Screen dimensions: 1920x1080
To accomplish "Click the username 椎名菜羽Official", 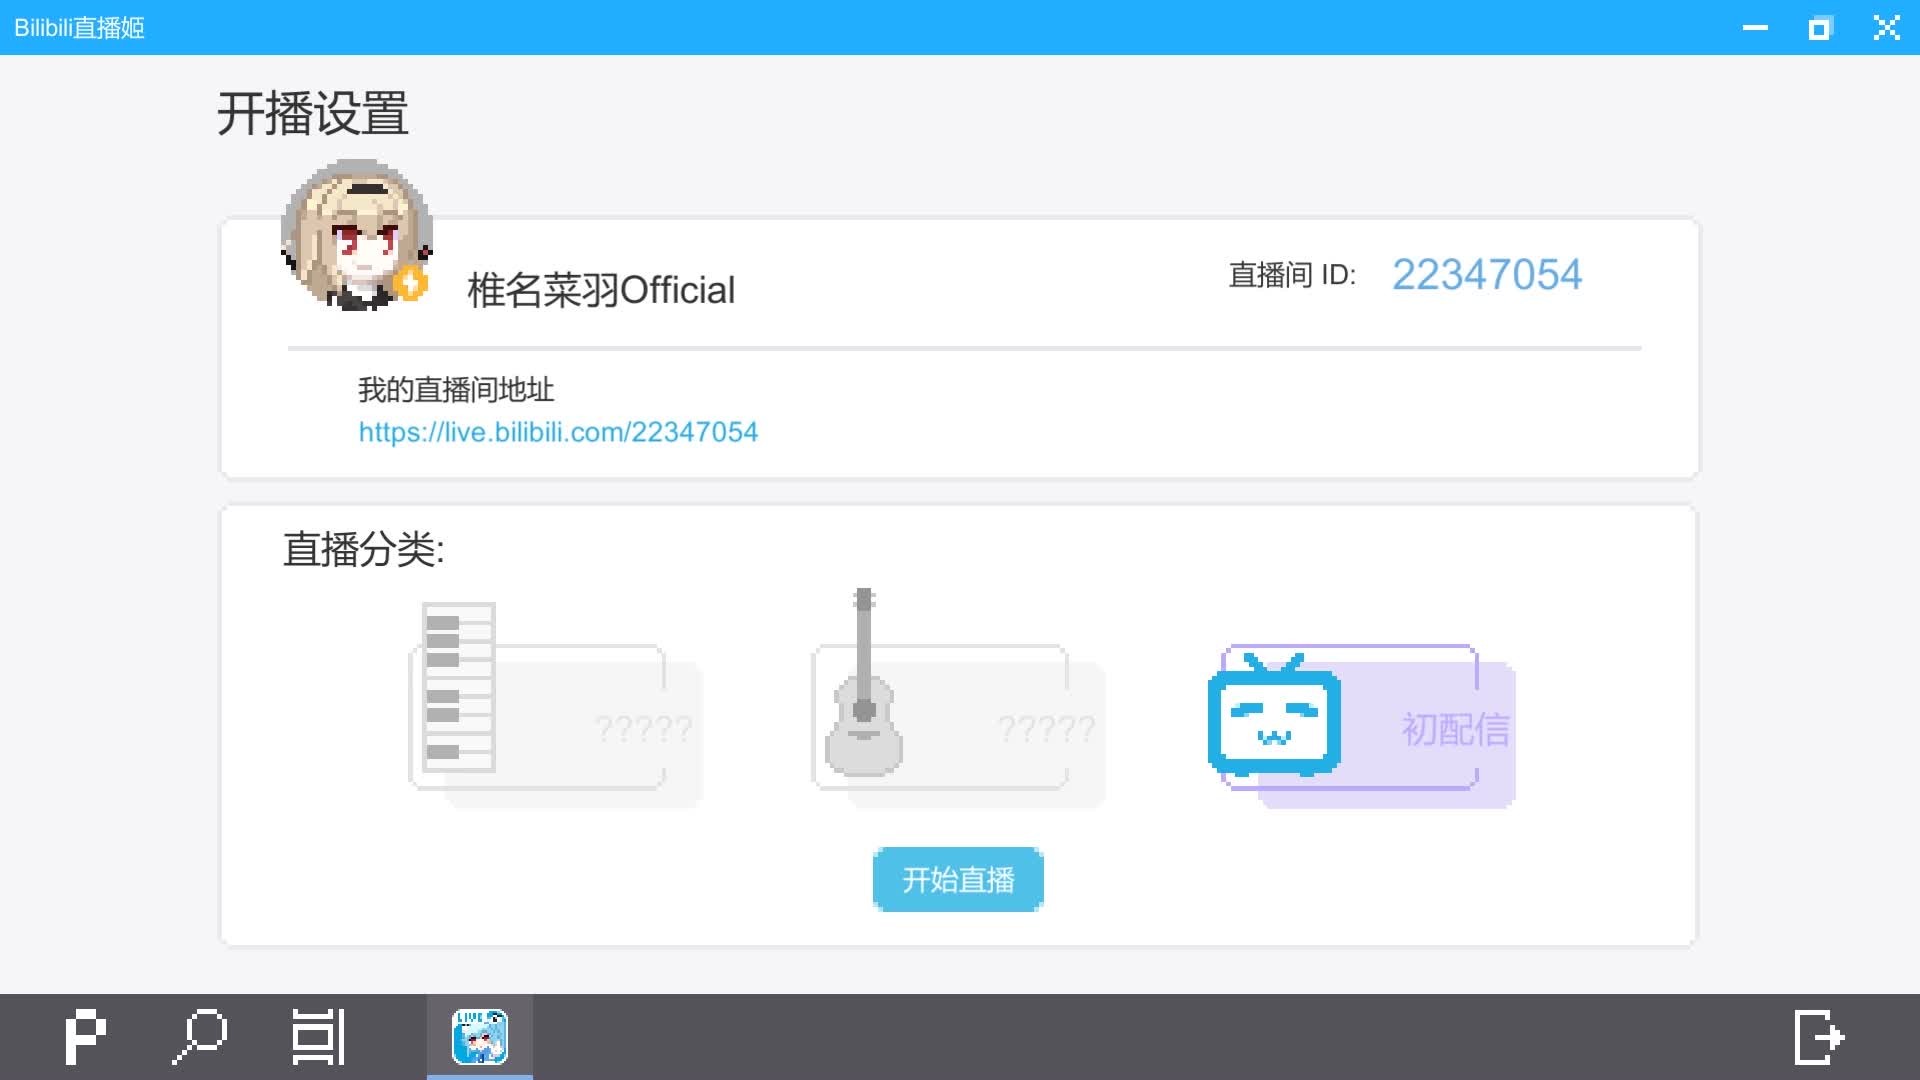I will [601, 291].
